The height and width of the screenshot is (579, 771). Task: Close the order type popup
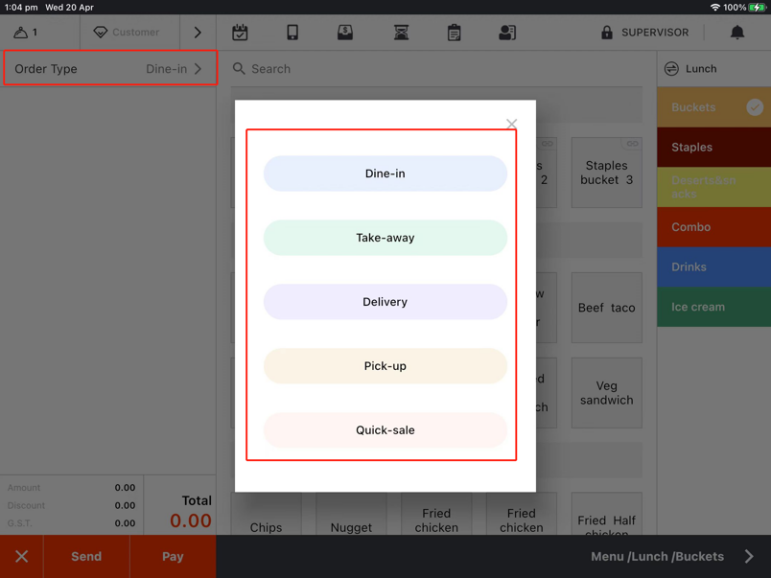(511, 124)
